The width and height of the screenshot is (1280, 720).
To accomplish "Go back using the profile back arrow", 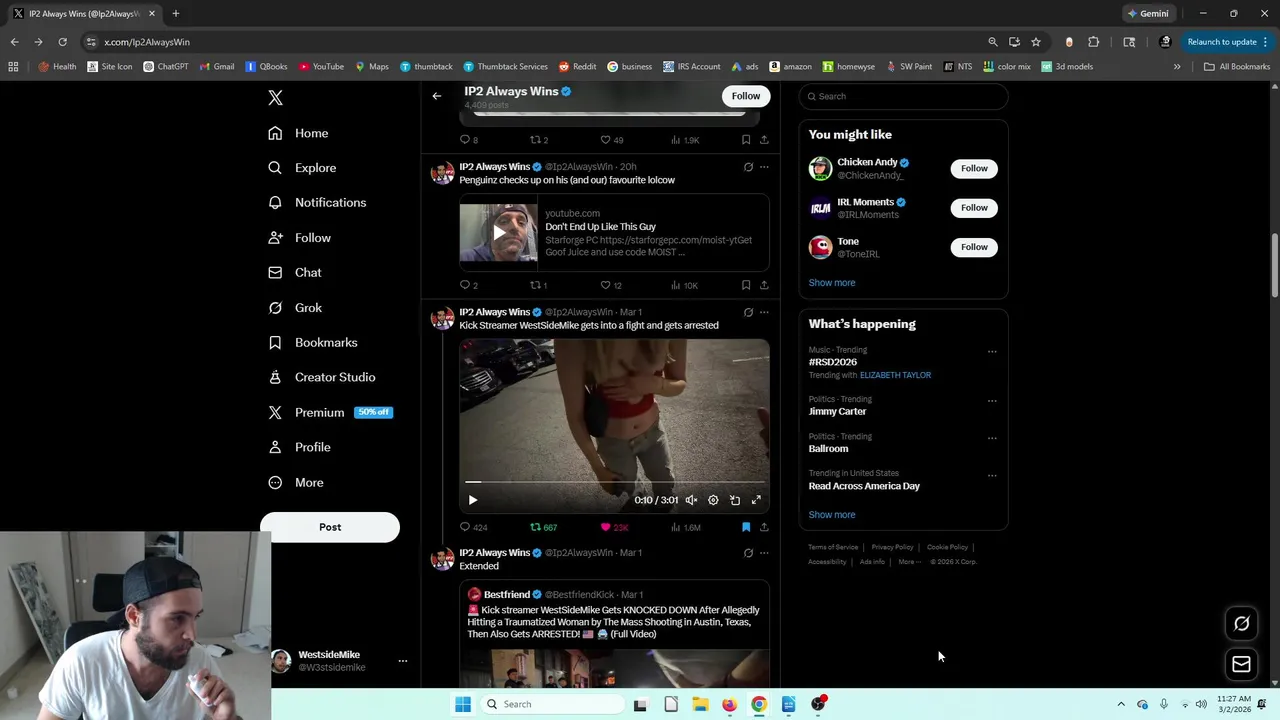I will 436,96.
